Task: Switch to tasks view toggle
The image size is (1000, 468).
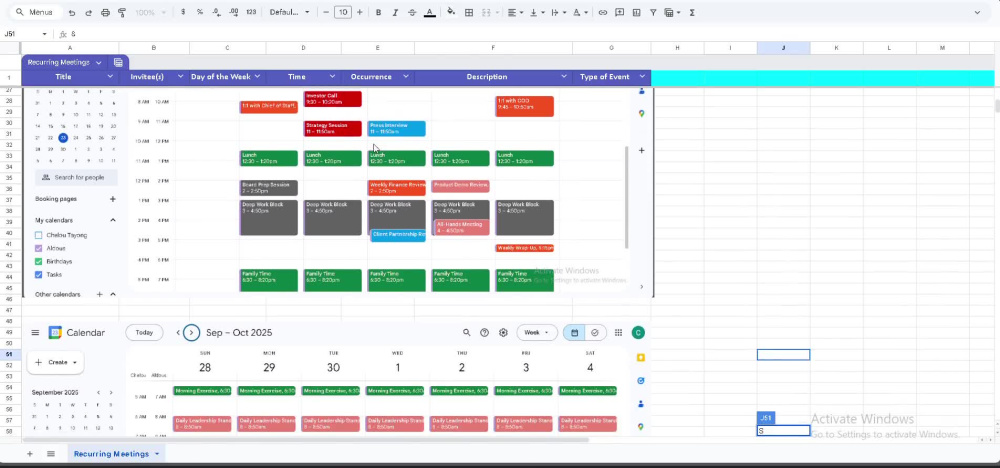Action: (x=595, y=333)
